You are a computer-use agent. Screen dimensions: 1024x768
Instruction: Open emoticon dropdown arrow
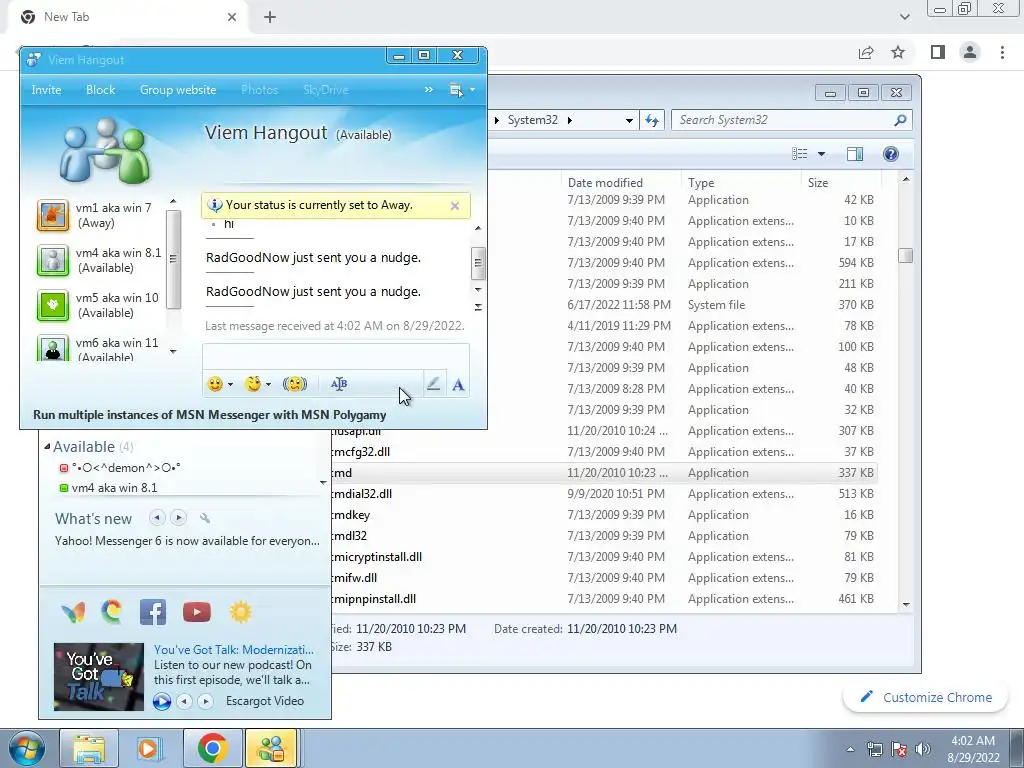point(230,385)
